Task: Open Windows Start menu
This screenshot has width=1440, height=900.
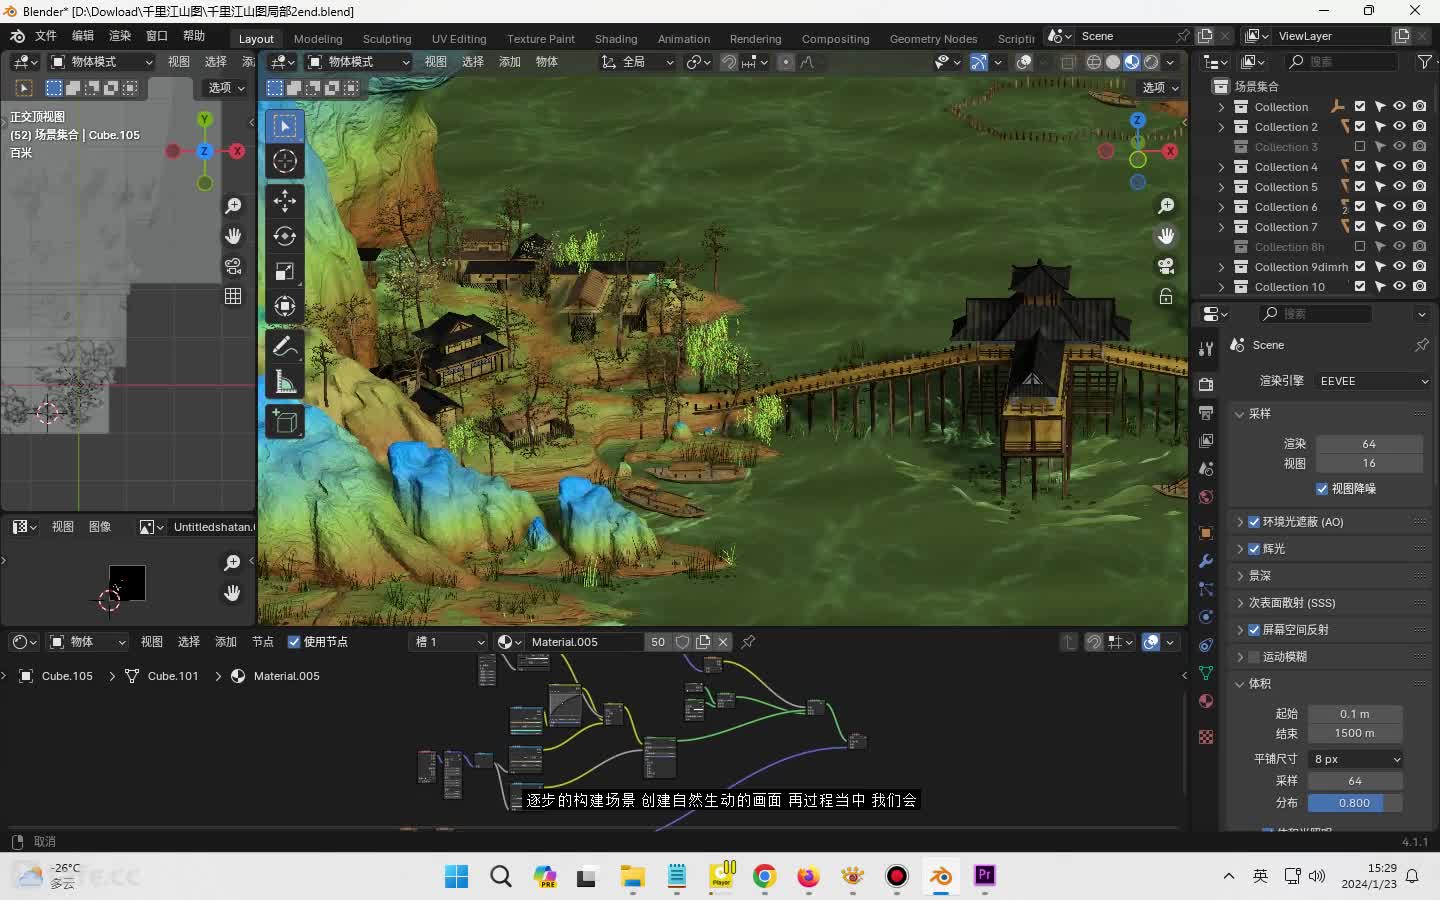Action: [x=456, y=877]
